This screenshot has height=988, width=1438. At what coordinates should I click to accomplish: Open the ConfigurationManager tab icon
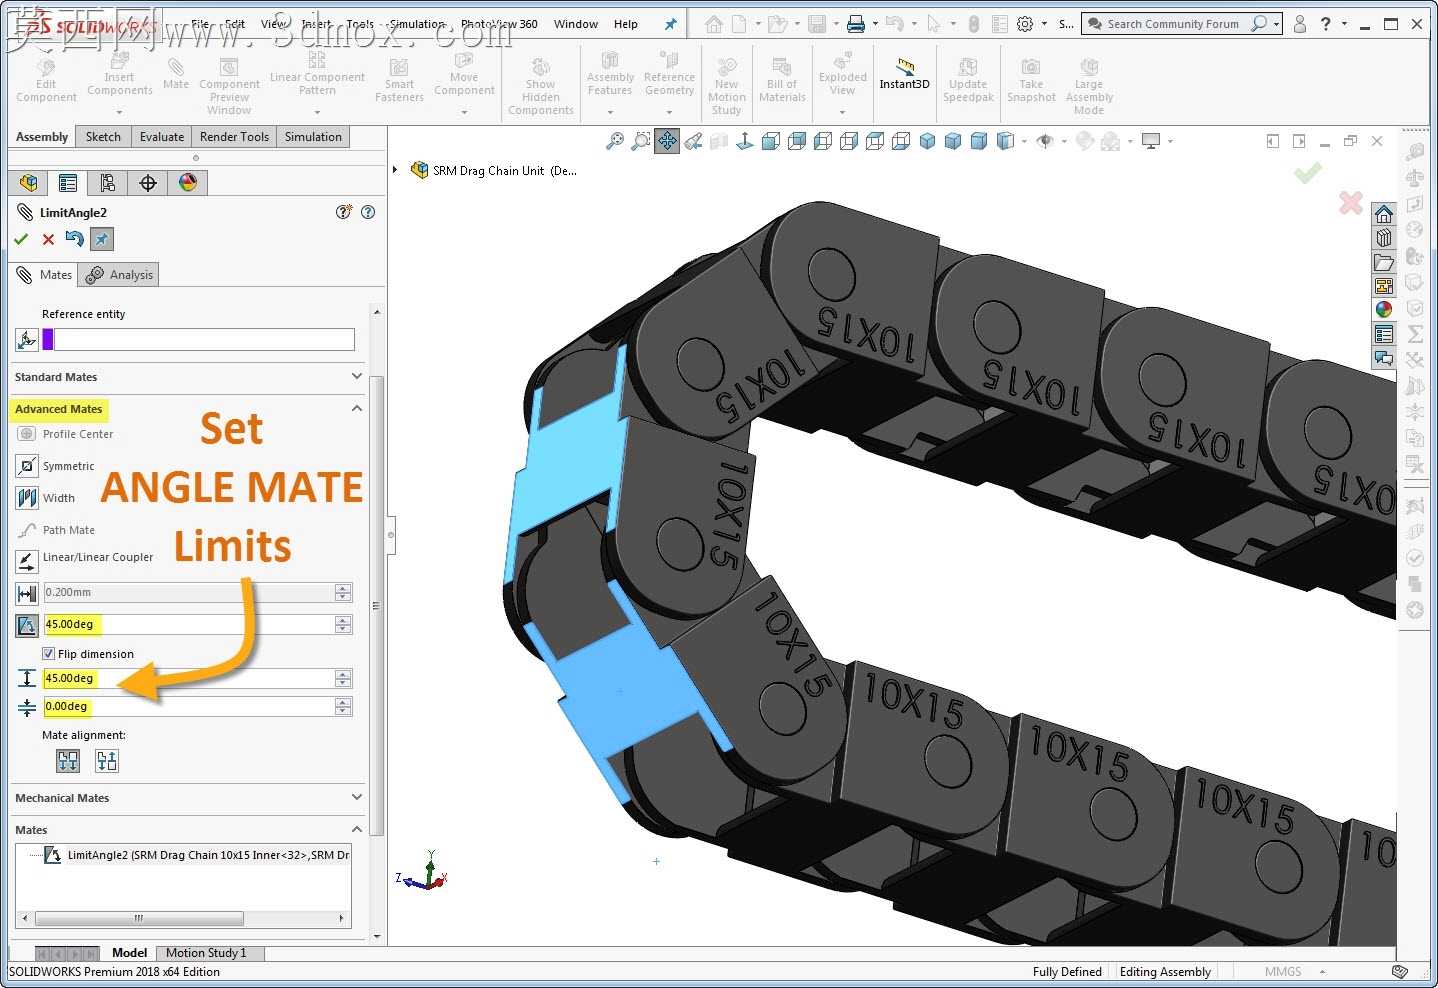107,183
